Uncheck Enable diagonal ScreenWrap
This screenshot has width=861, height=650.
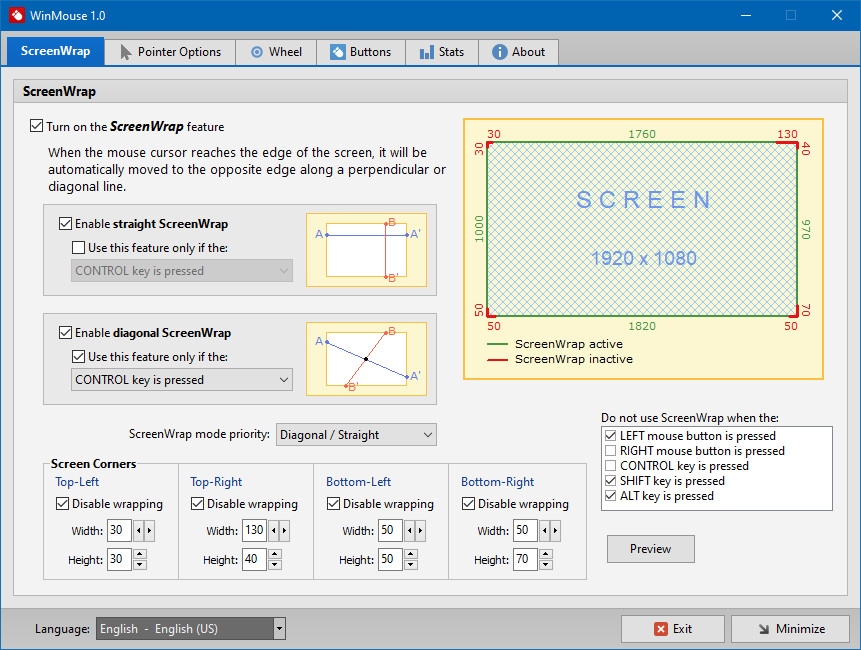coord(65,333)
